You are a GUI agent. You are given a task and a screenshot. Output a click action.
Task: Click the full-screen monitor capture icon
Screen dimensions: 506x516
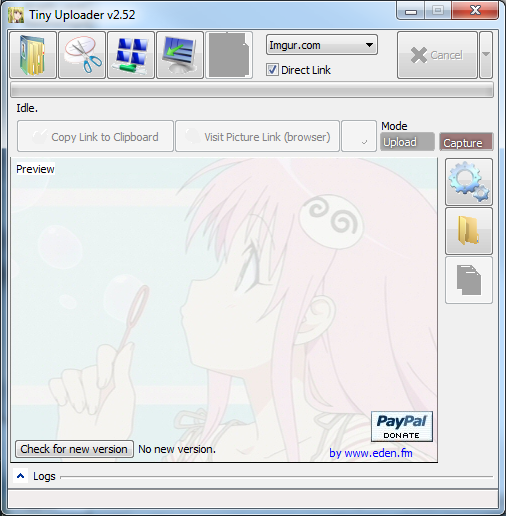pos(180,55)
